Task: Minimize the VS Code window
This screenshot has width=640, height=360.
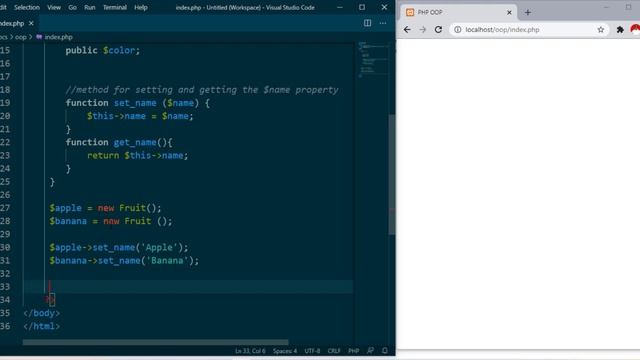Action: coord(340,7)
